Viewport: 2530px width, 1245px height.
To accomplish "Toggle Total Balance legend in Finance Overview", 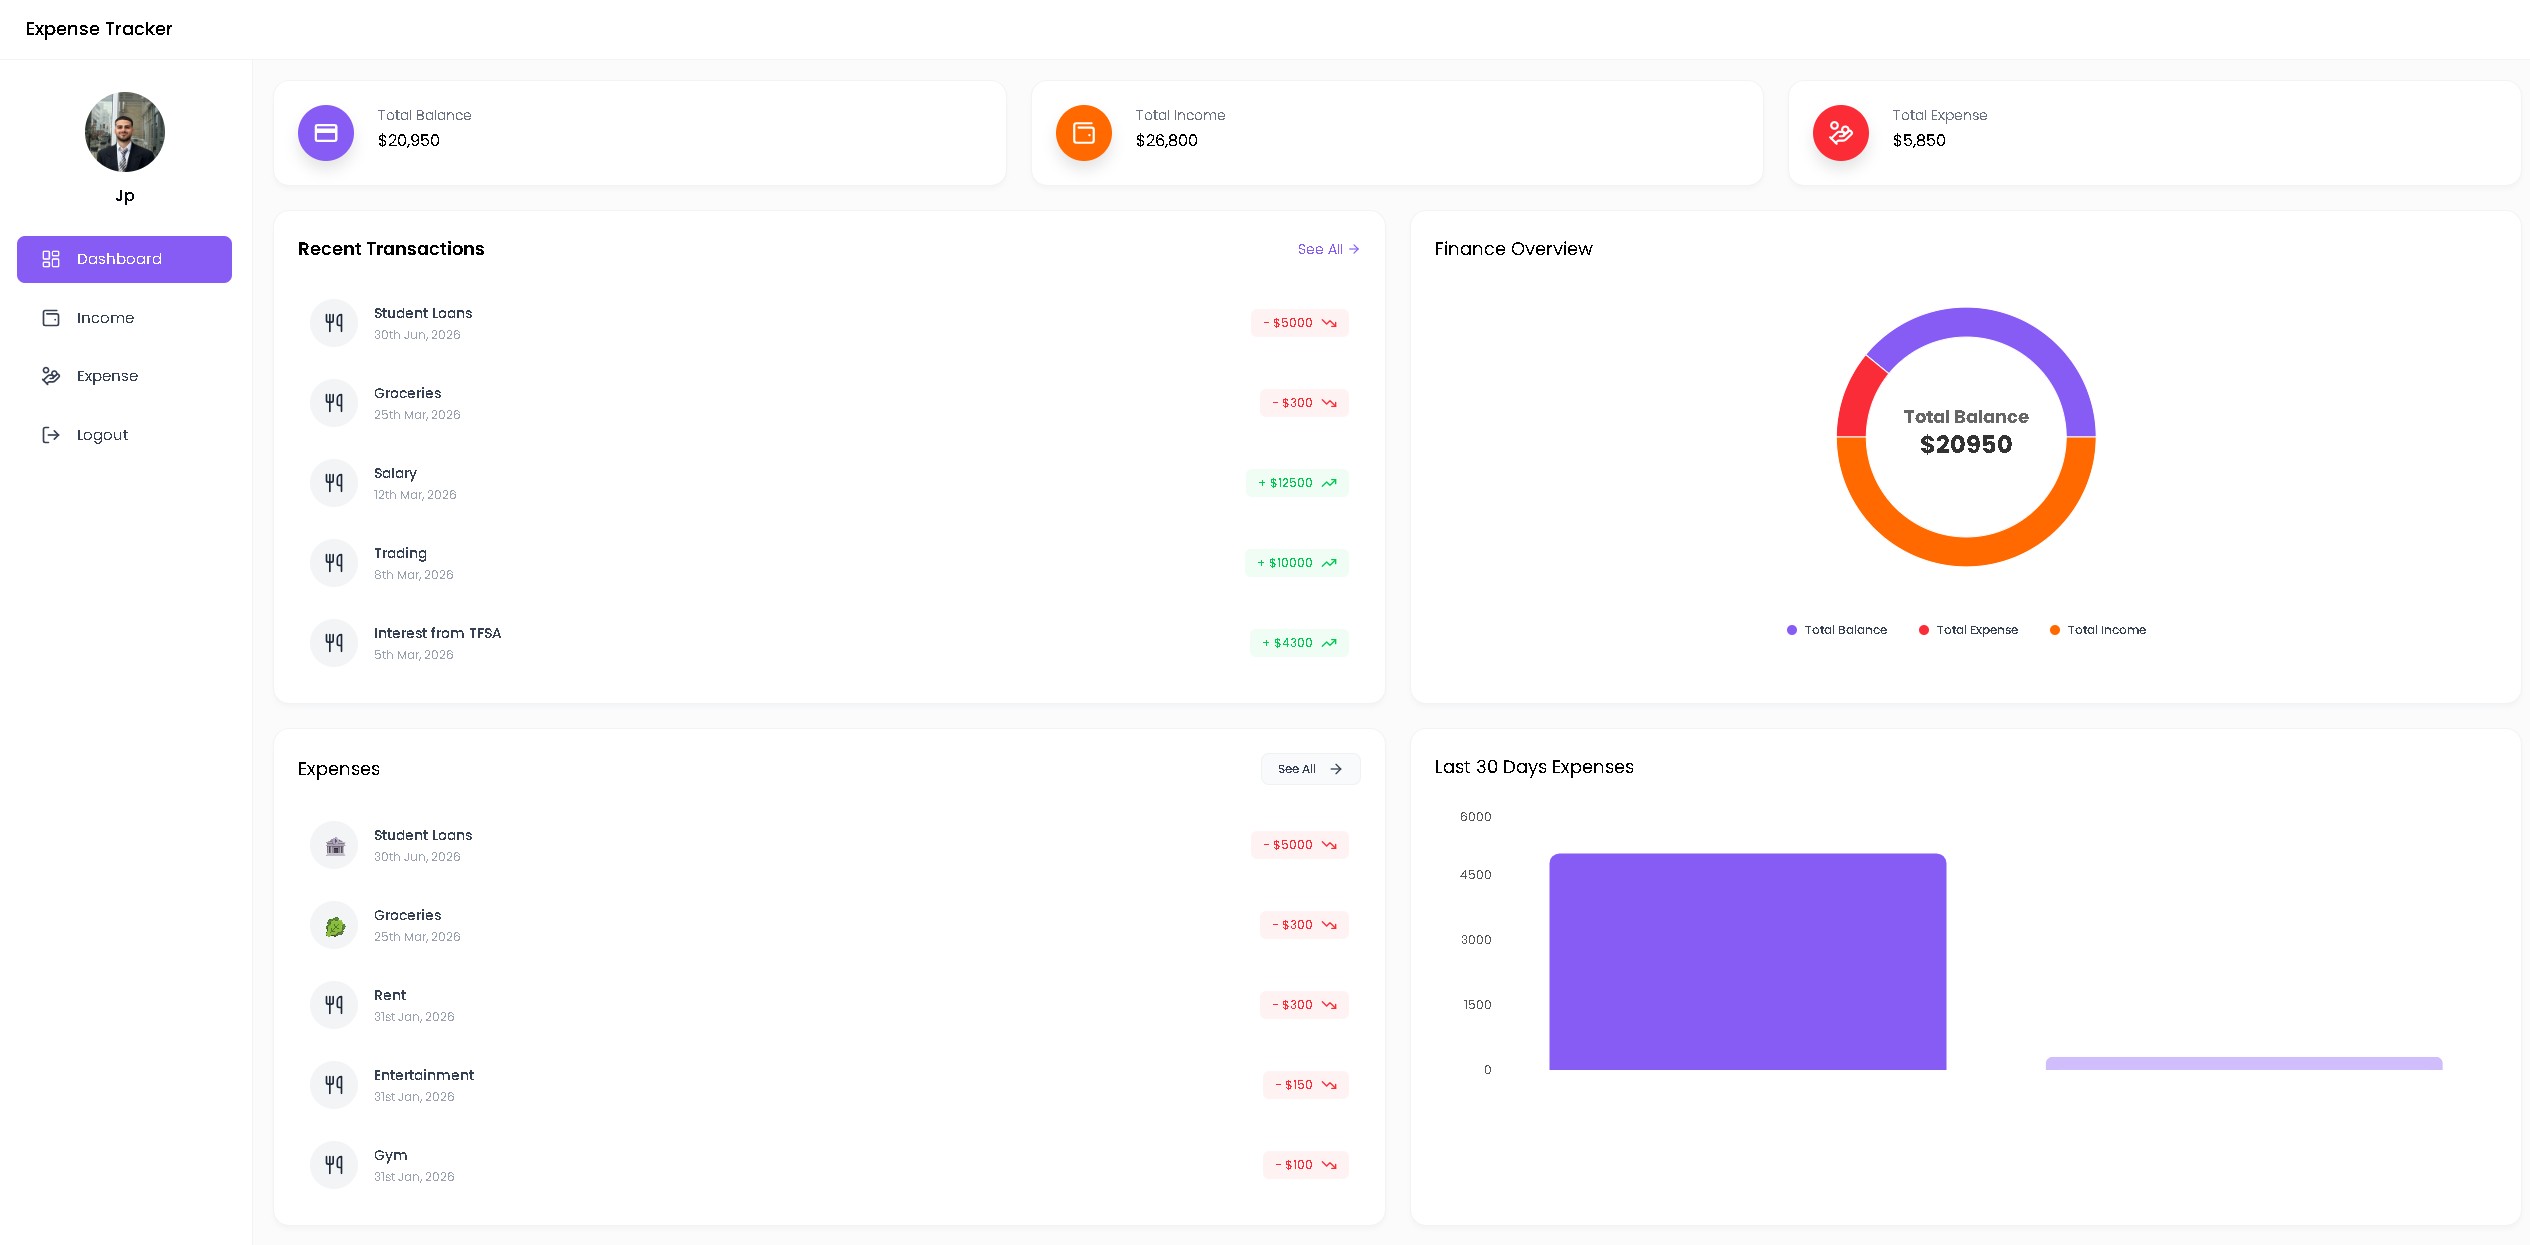I will pos(1837,630).
